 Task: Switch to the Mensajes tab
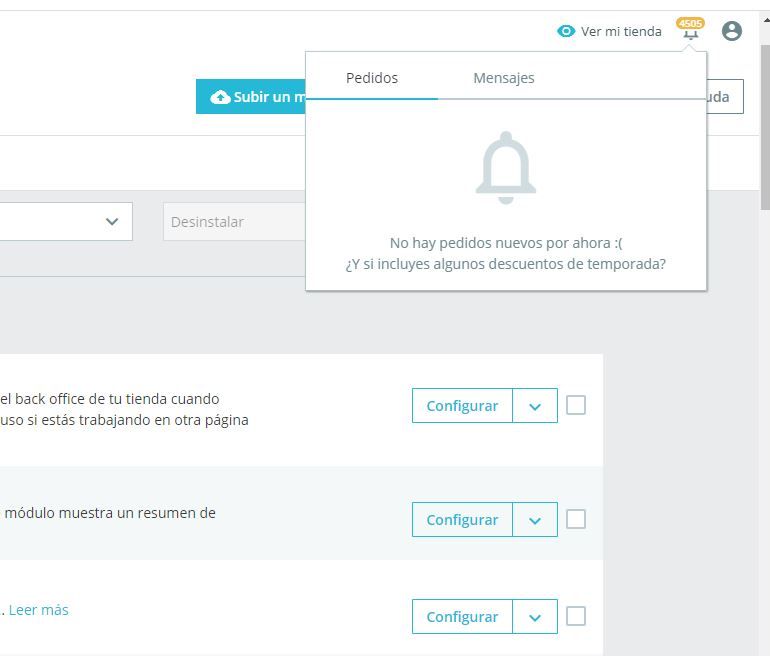click(x=504, y=78)
